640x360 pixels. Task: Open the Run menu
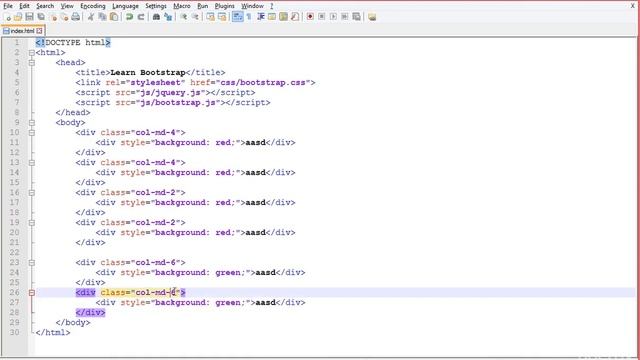(202, 6)
